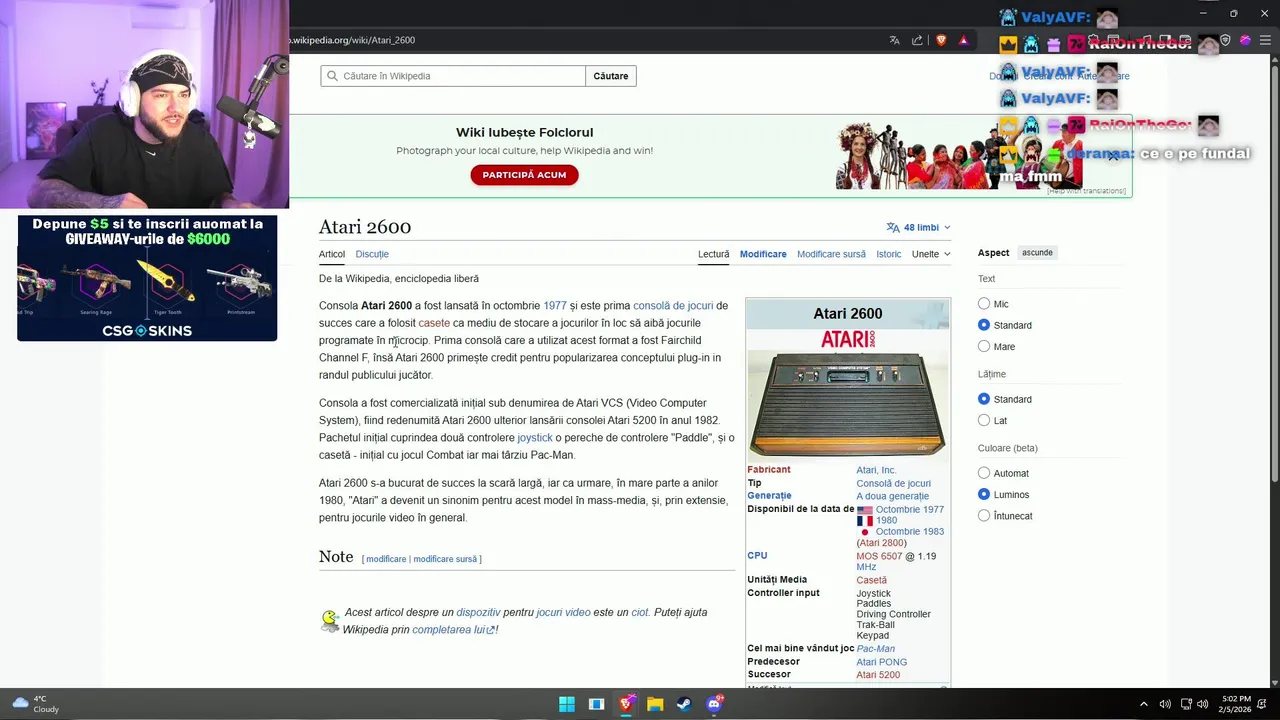
Task: Open the weather widget on taskbar
Action: [35, 704]
